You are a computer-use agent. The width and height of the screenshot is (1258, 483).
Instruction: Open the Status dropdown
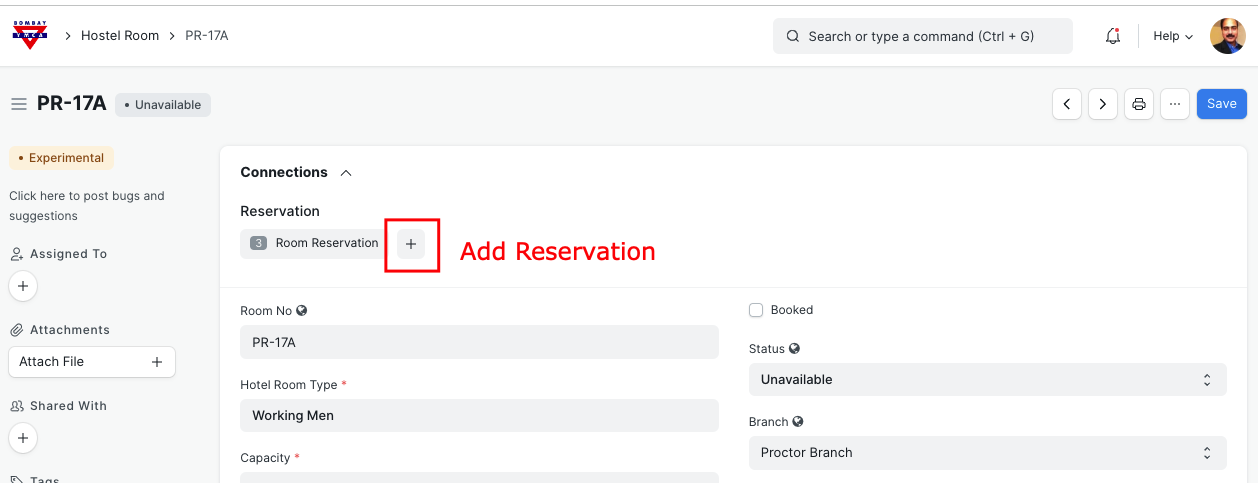pos(987,380)
